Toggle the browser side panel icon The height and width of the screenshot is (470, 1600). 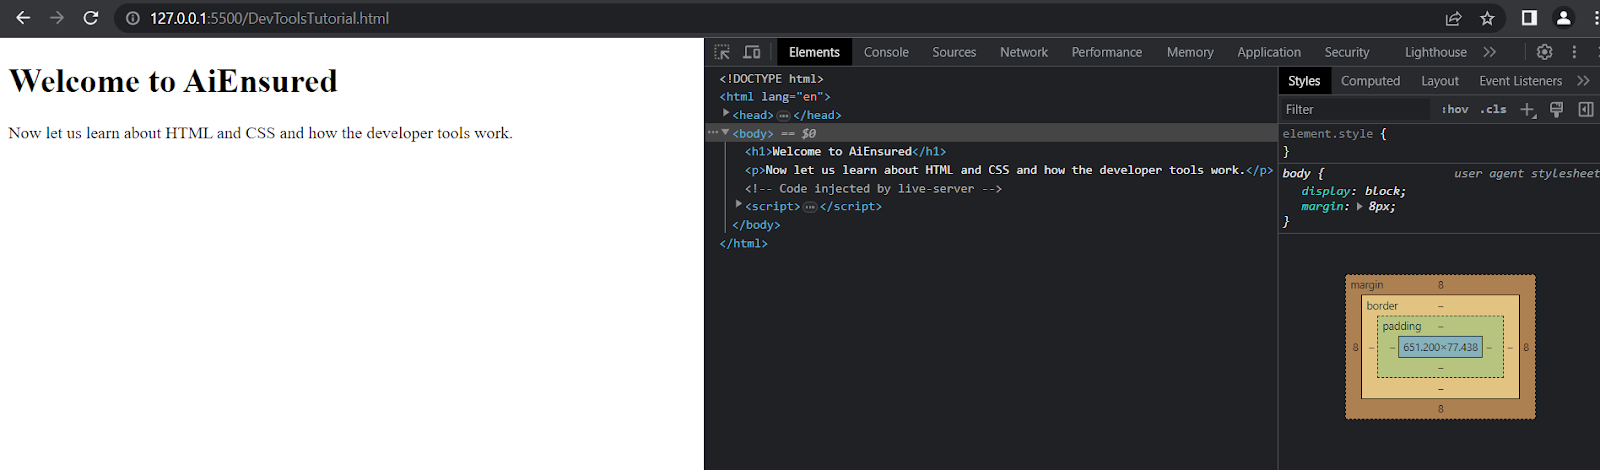pos(1529,18)
